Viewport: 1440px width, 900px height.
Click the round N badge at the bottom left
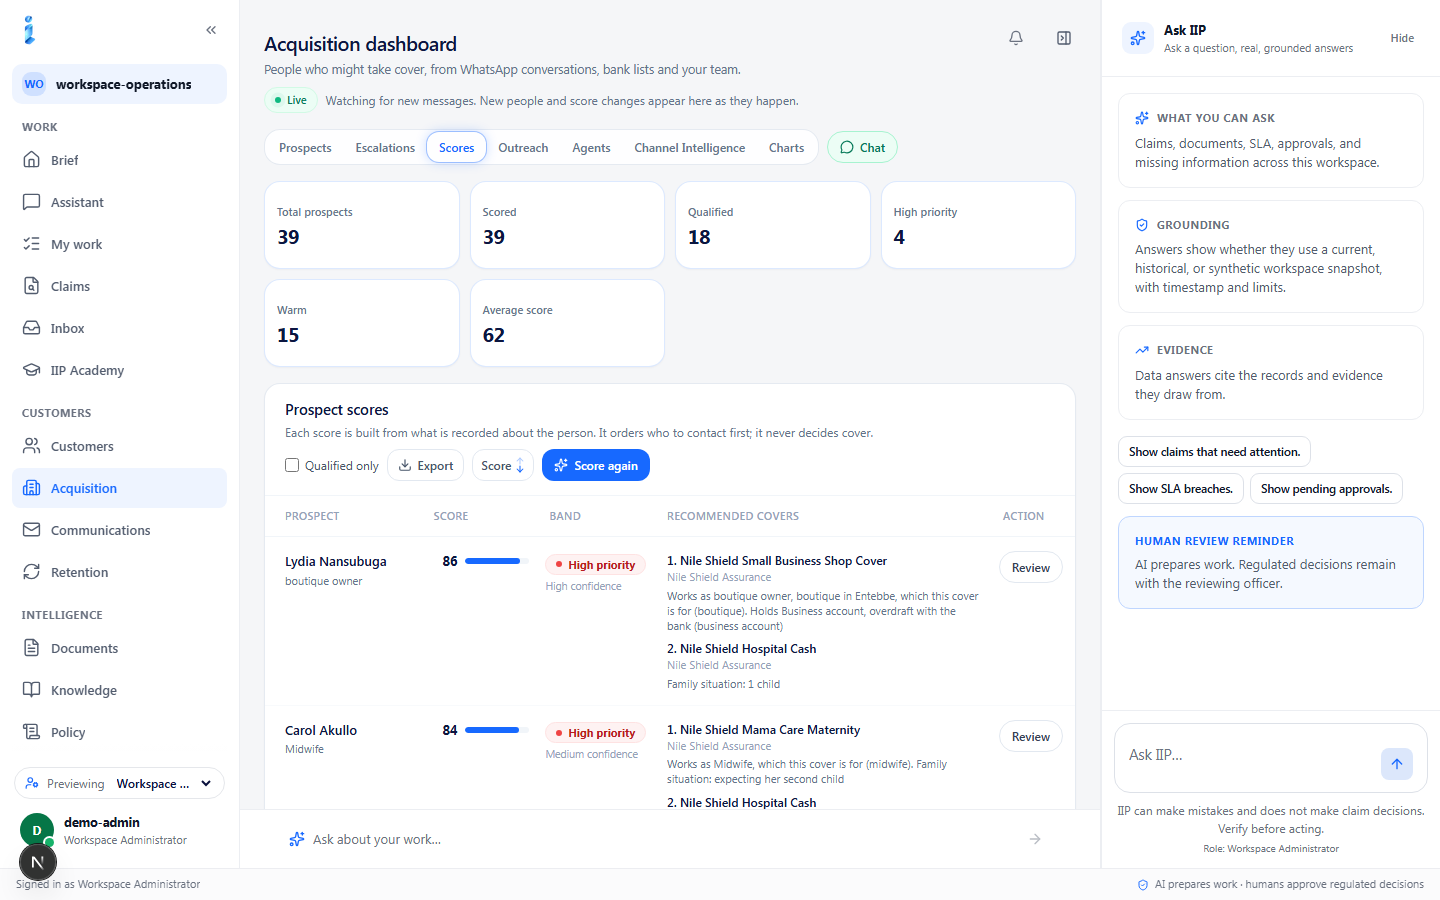coord(38,862)
